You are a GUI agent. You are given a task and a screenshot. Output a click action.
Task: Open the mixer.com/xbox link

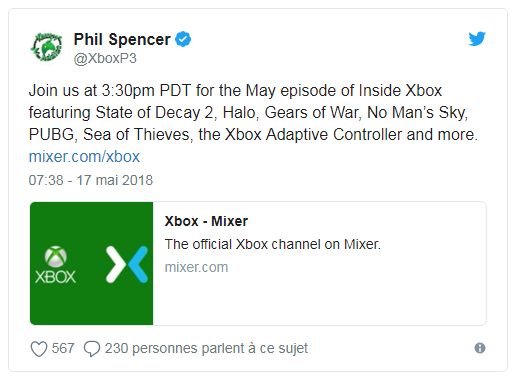point(84,156)
